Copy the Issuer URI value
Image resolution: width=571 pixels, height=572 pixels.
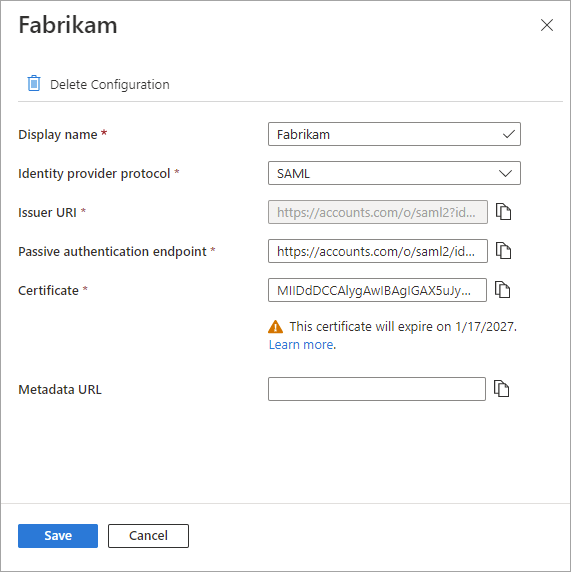[x=504, y=212]
